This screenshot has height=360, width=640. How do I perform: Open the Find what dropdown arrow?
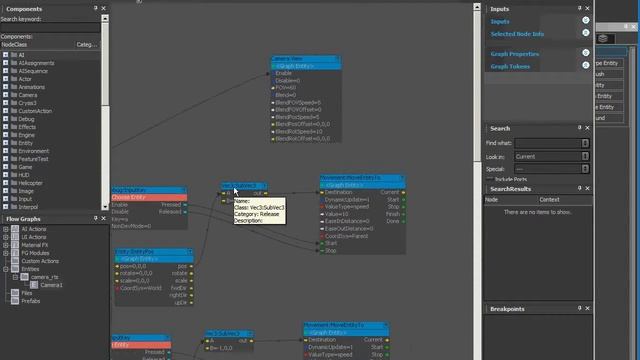click(x=585, y=143)
